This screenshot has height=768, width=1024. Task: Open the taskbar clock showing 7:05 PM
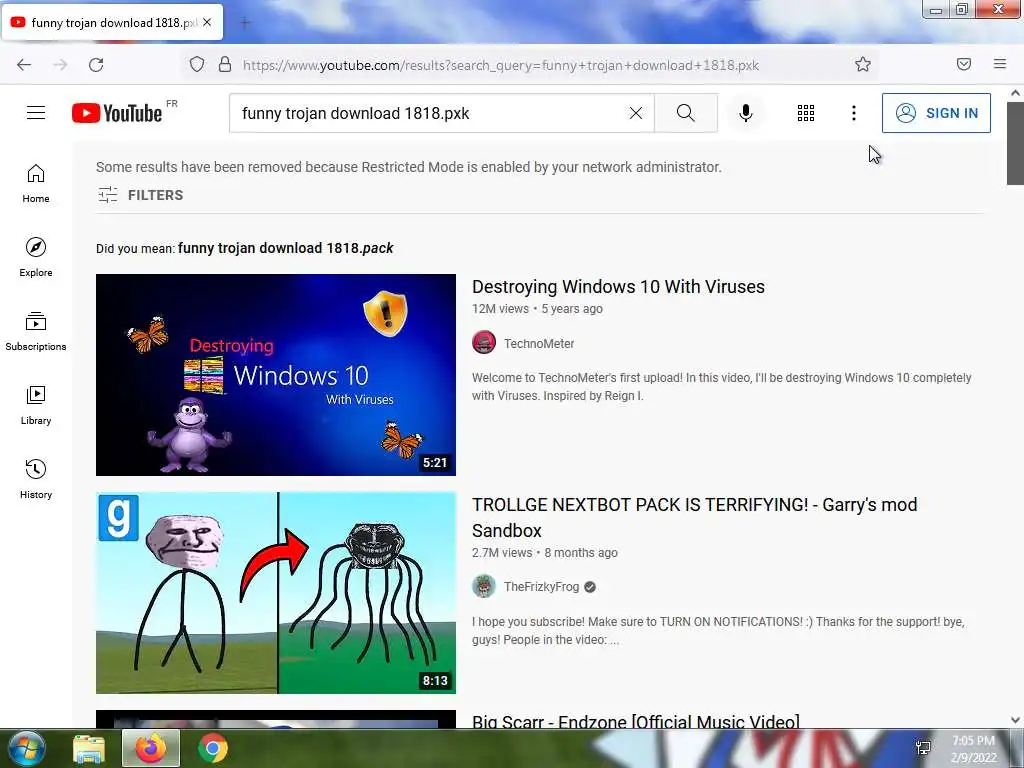tap(974, 749)
